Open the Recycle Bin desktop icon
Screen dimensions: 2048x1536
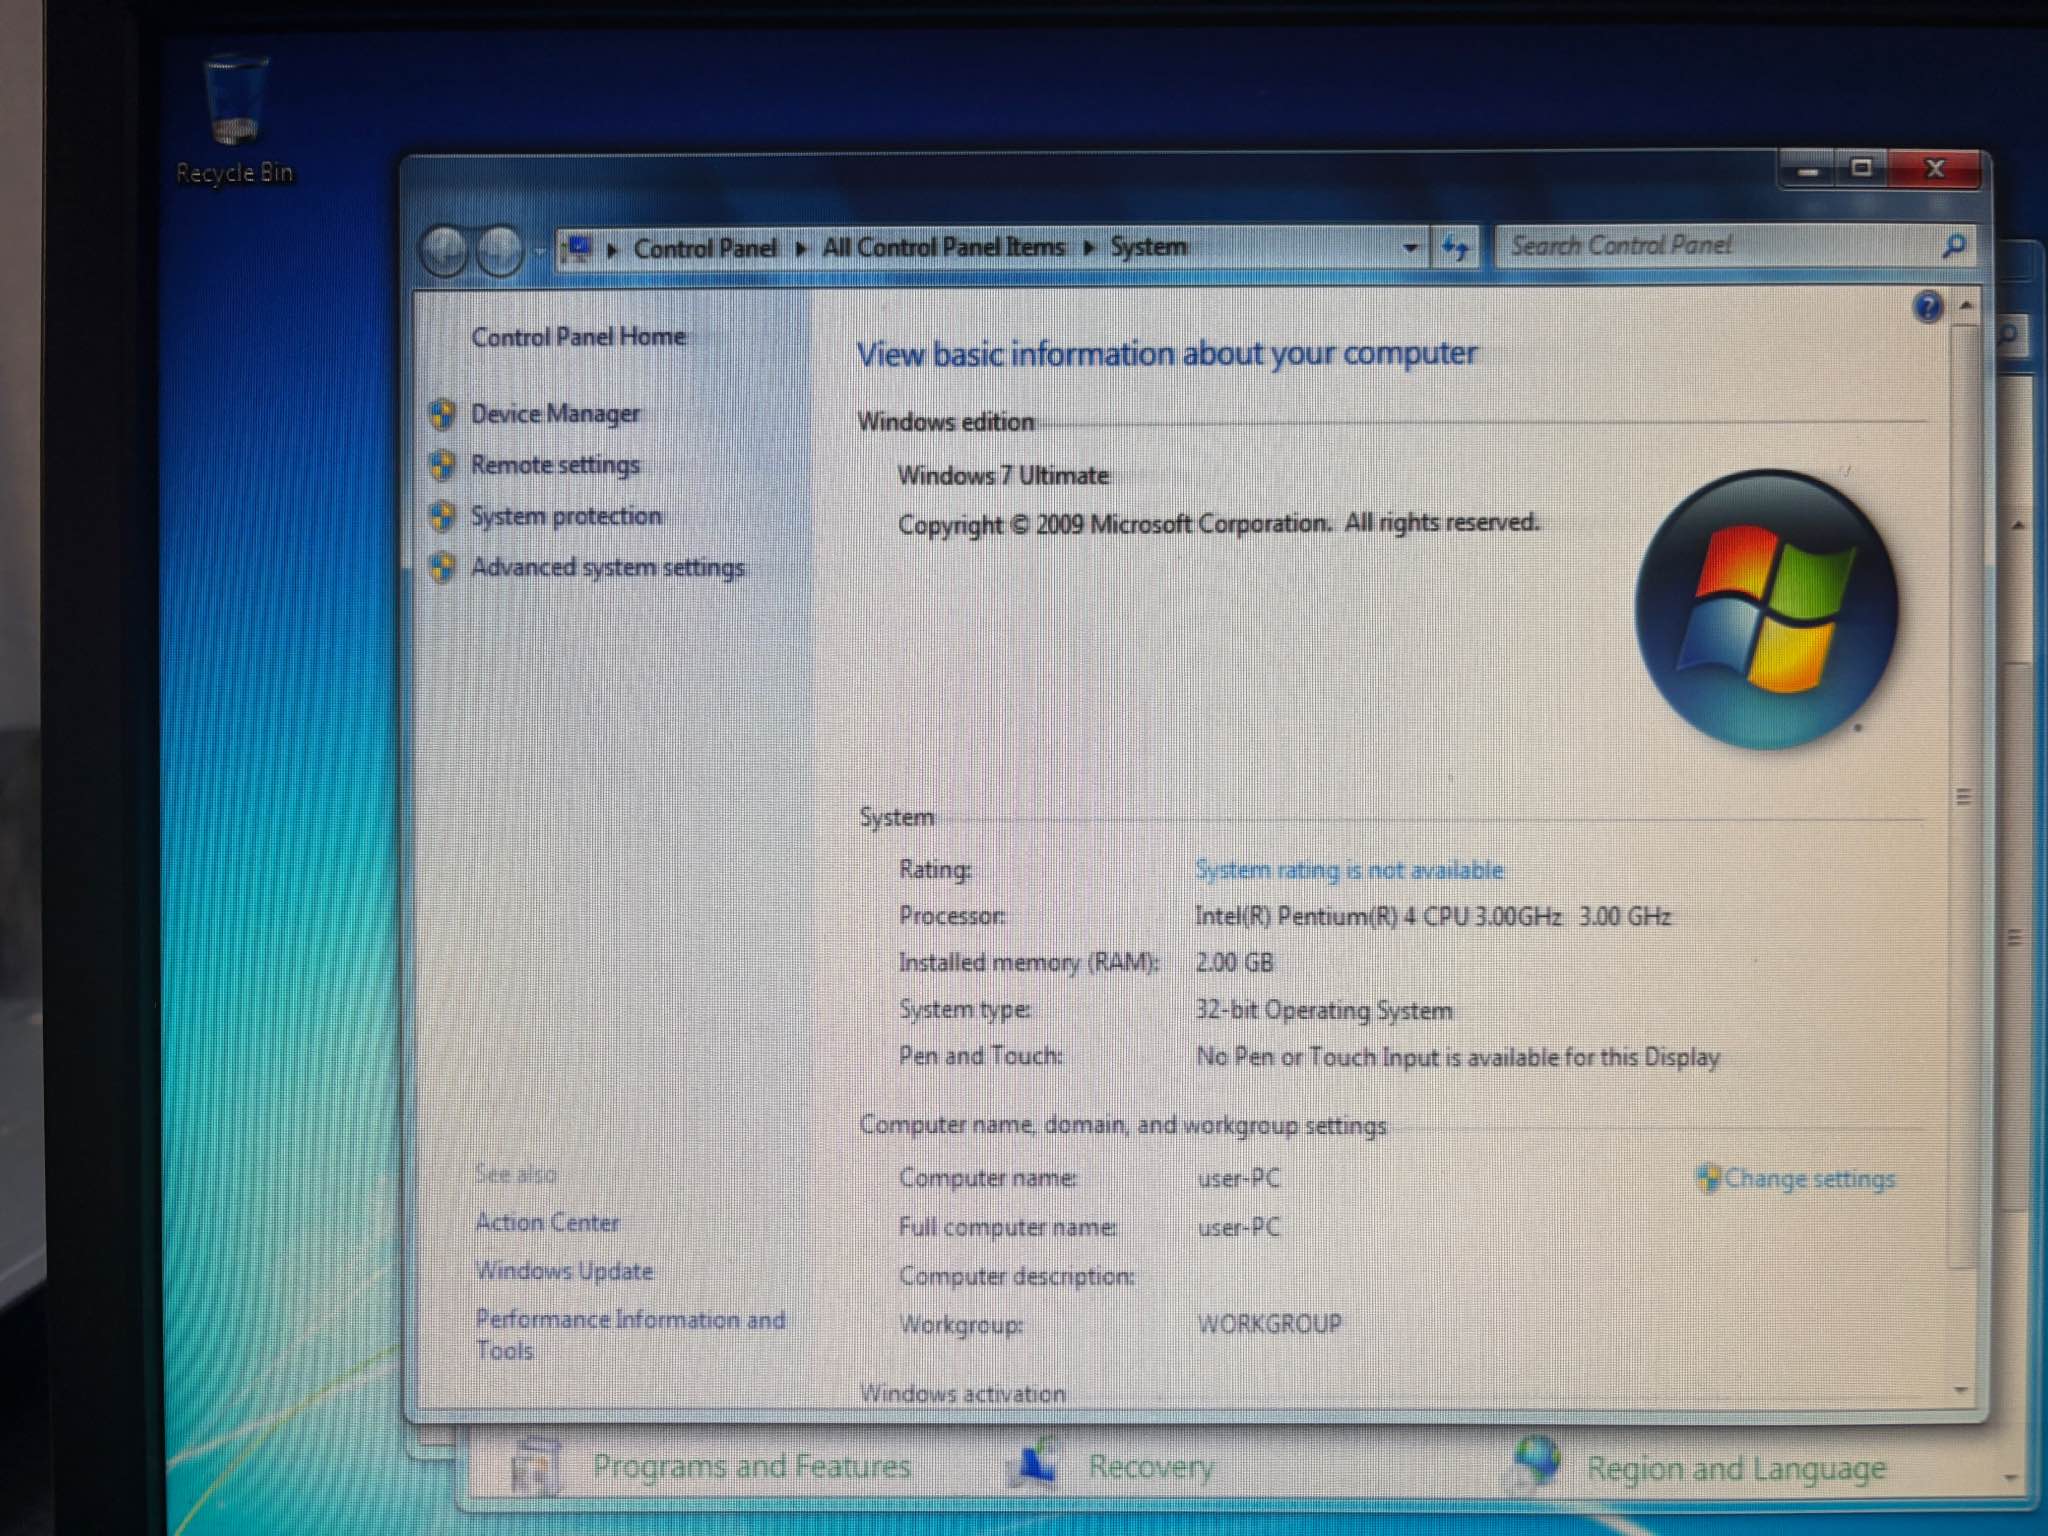click(235, 120)
